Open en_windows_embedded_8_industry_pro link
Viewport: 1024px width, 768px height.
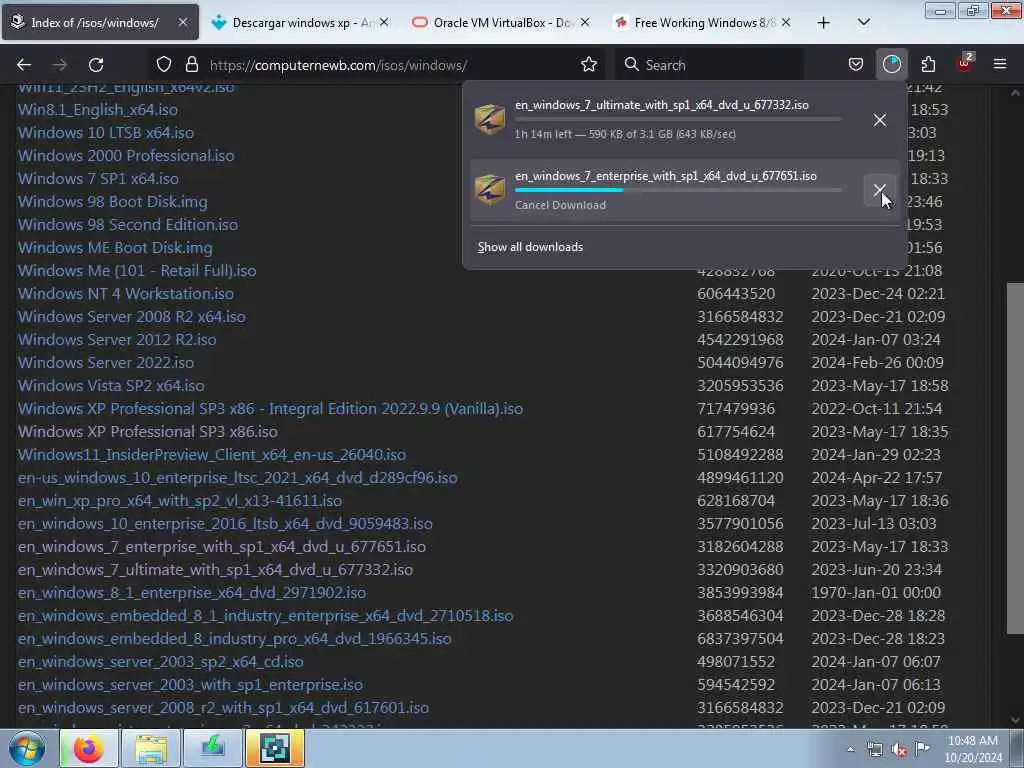(234, 638)
